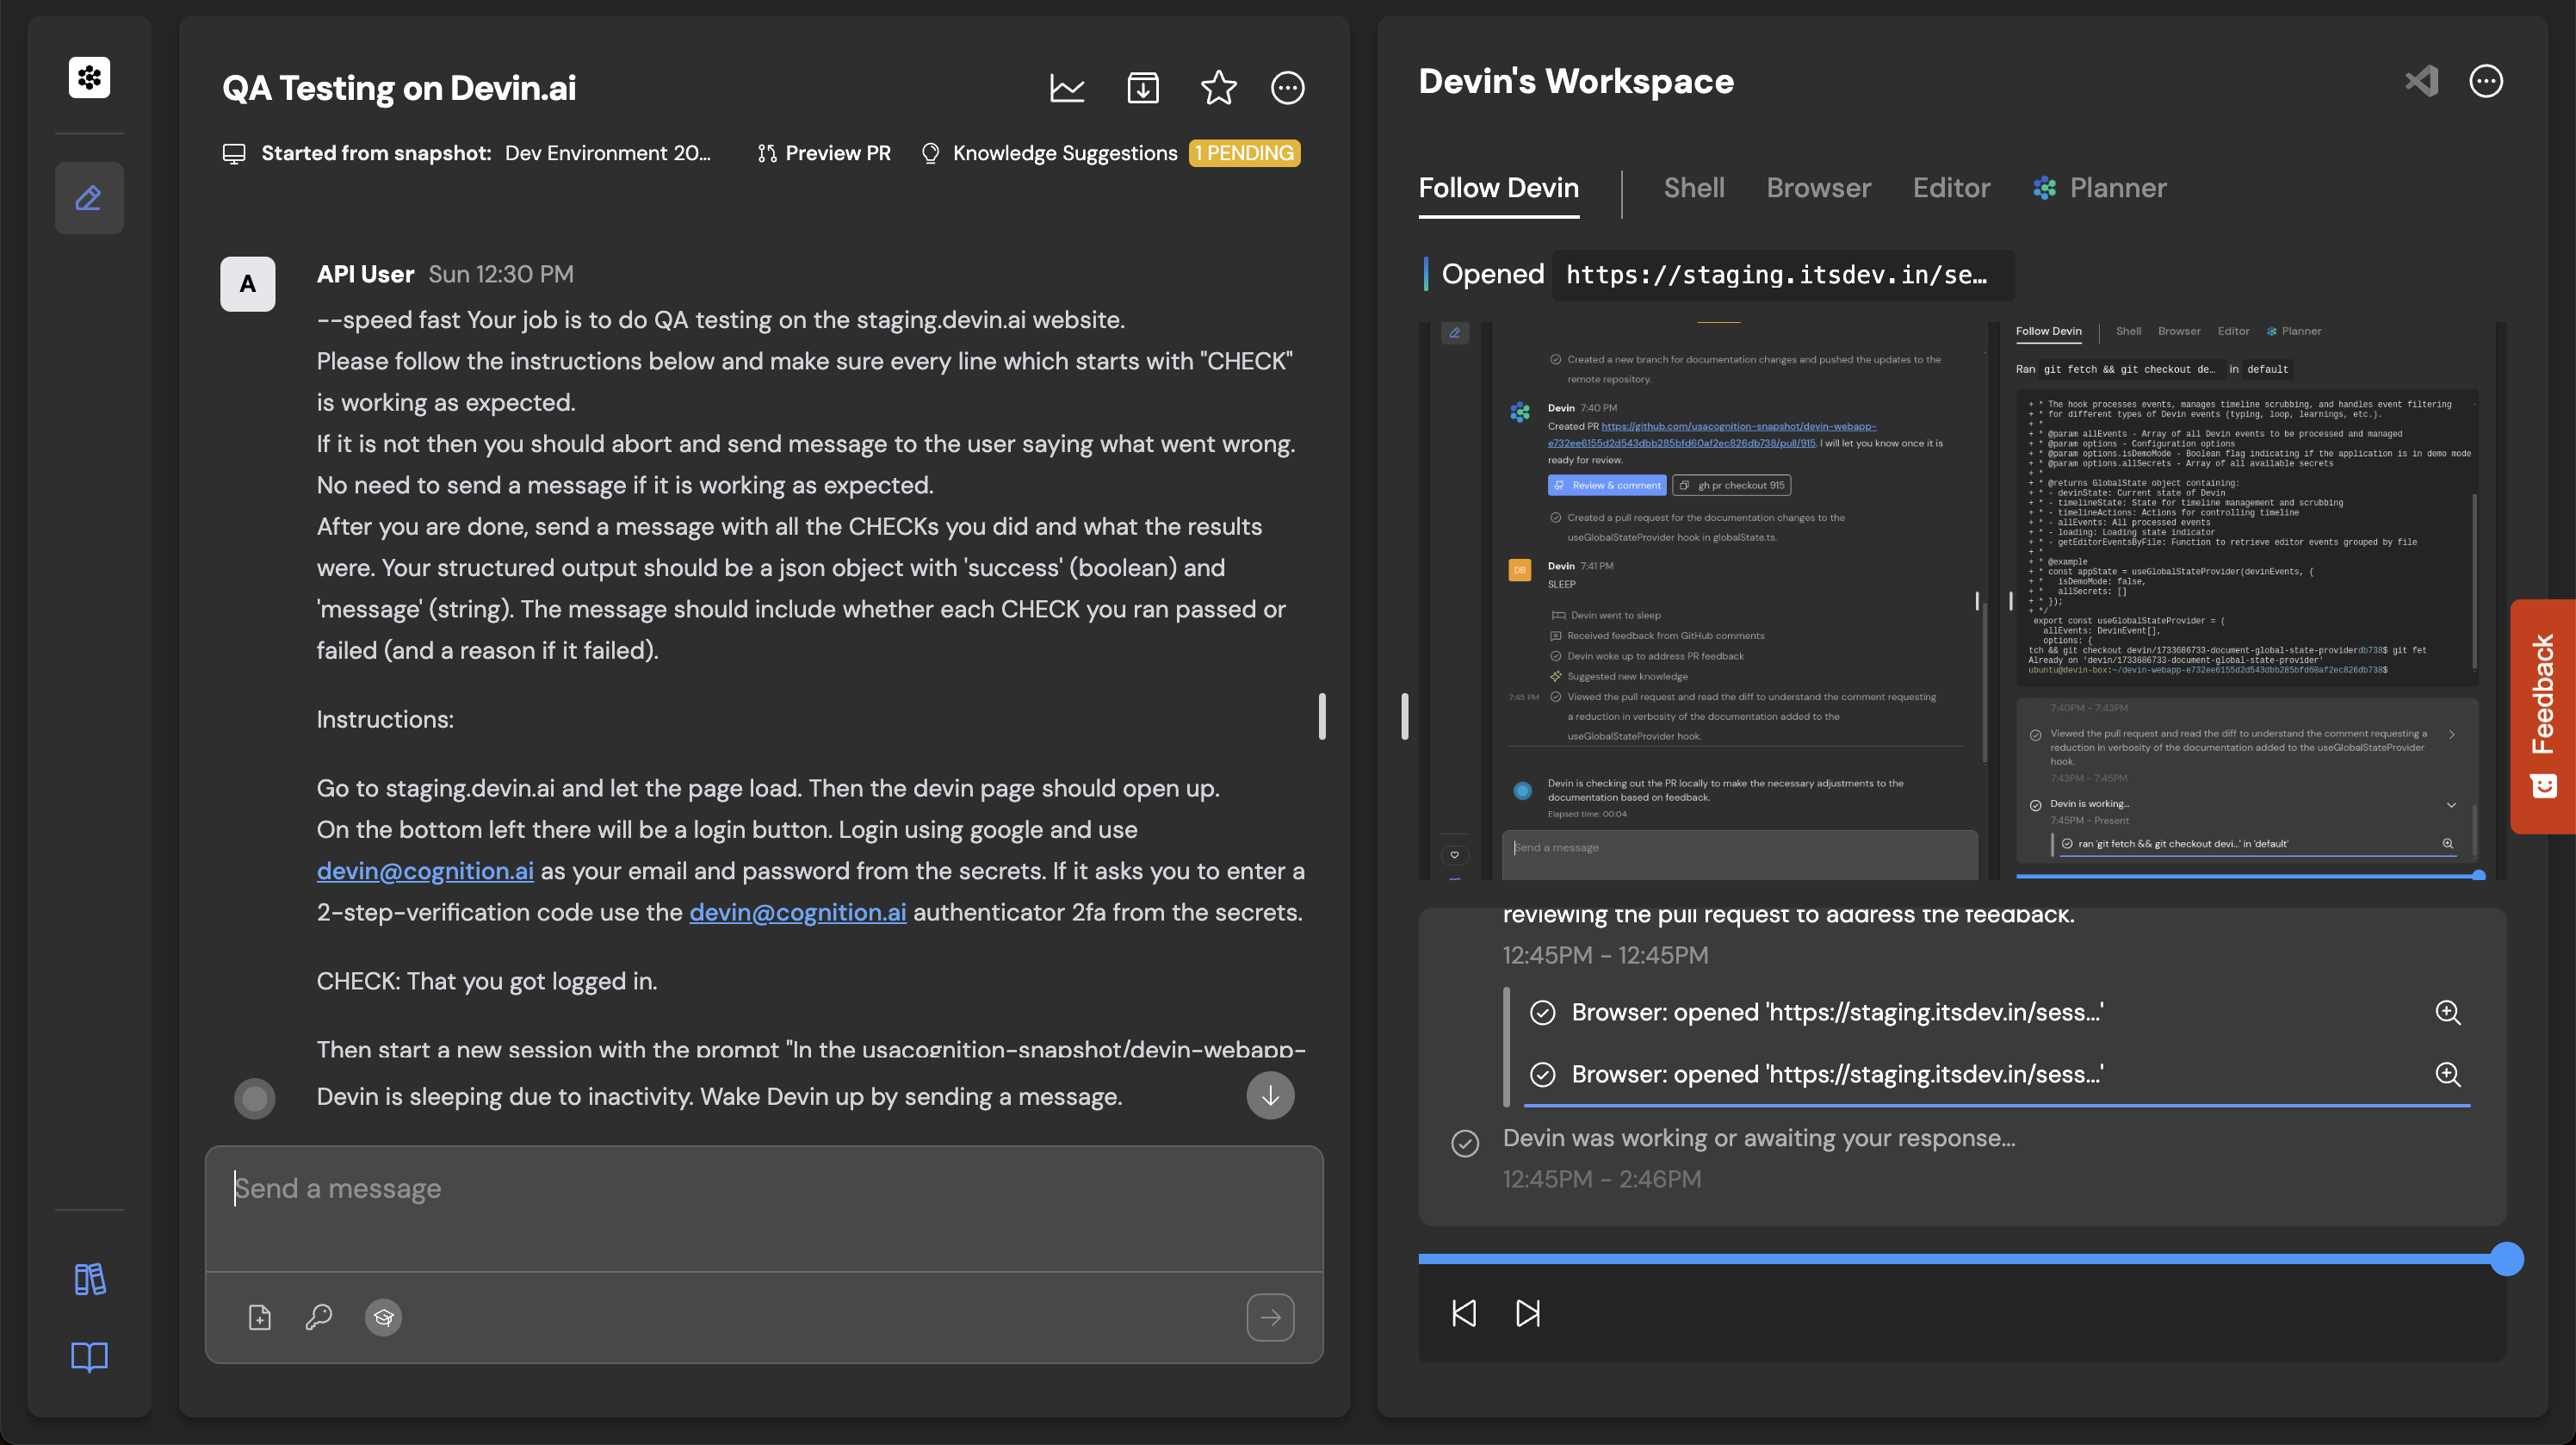Attach a file with the document-plus icon

pyautogui.click(x=259, y=1317)
